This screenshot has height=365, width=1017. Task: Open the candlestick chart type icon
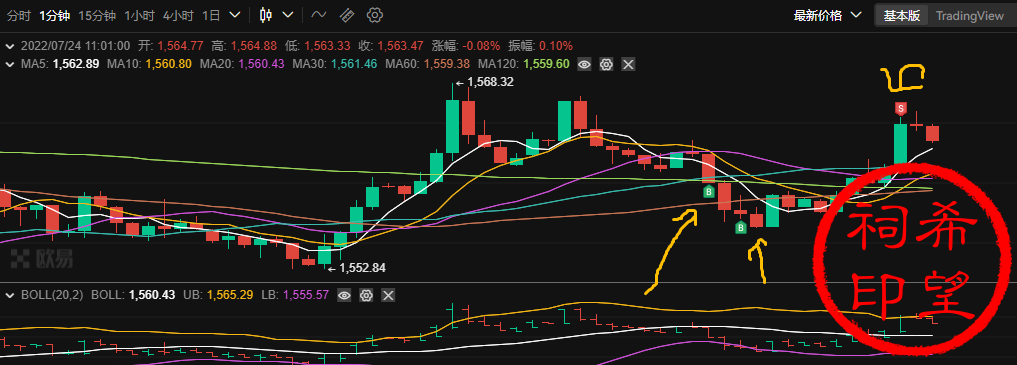265,16
